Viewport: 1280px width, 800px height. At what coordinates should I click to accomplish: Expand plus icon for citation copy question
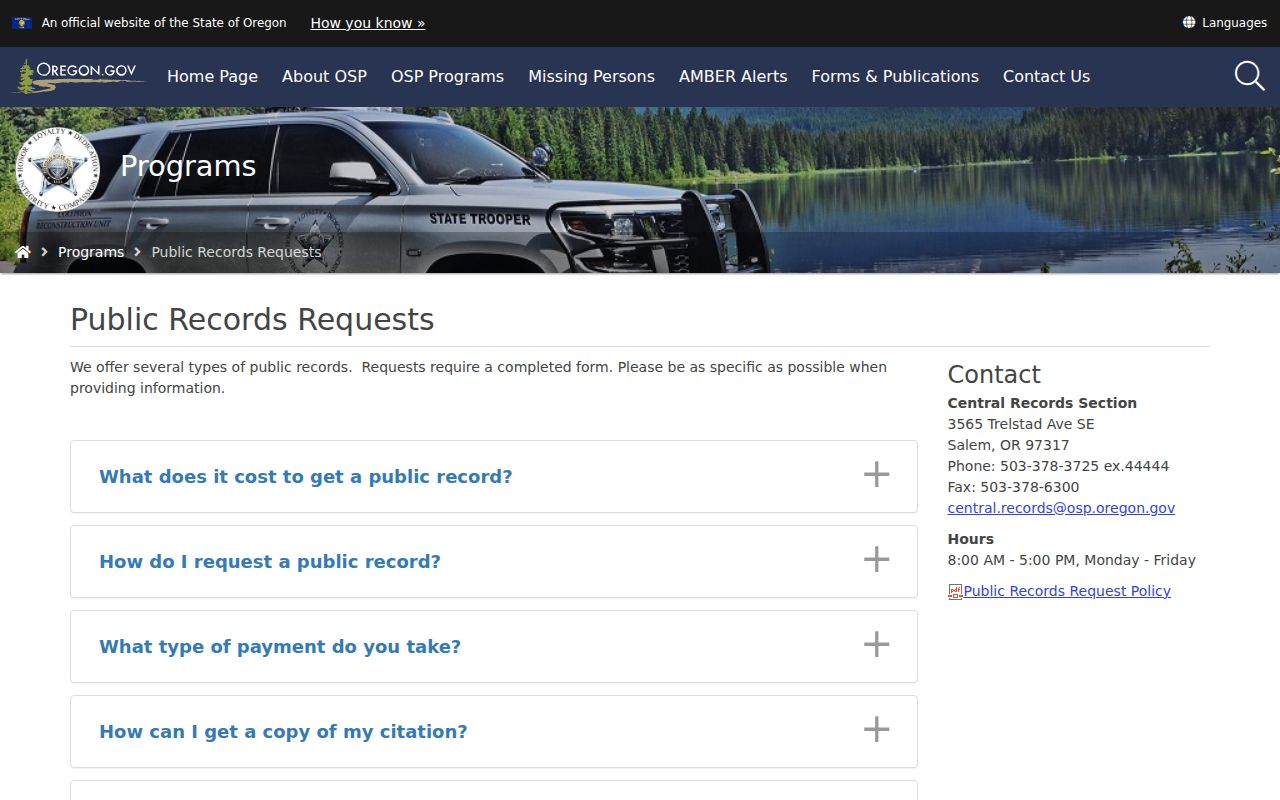876,729
